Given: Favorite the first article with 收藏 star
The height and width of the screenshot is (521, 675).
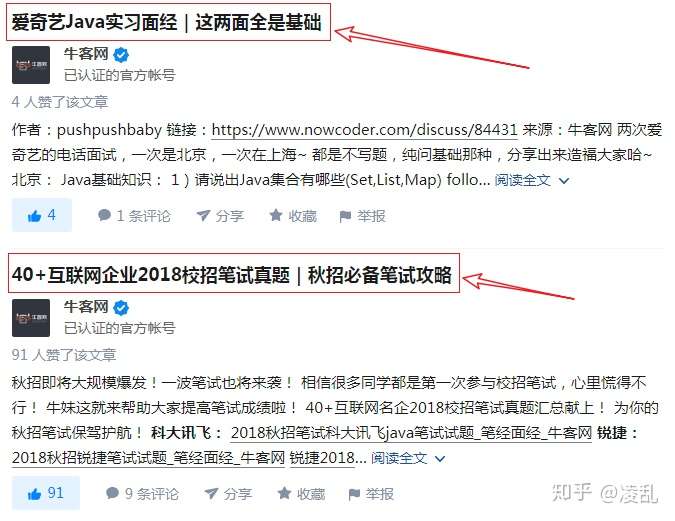Looking at the screenshot, I should [x=276, y=215].
